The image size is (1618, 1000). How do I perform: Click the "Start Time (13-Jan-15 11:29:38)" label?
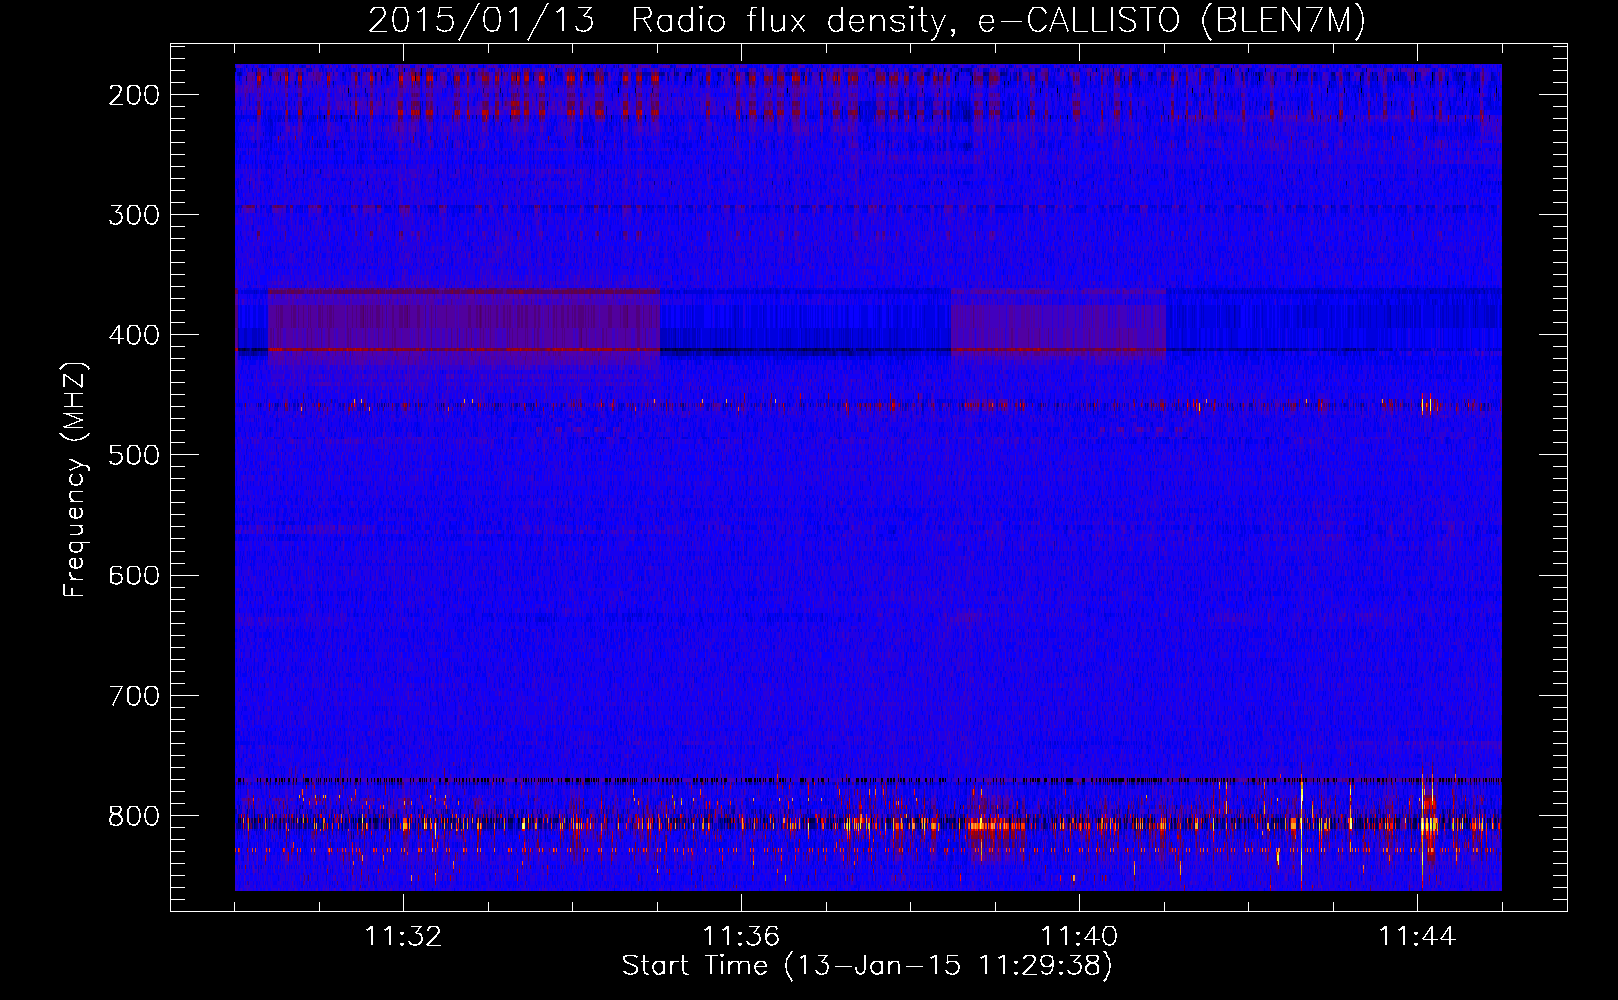(867, 966)
